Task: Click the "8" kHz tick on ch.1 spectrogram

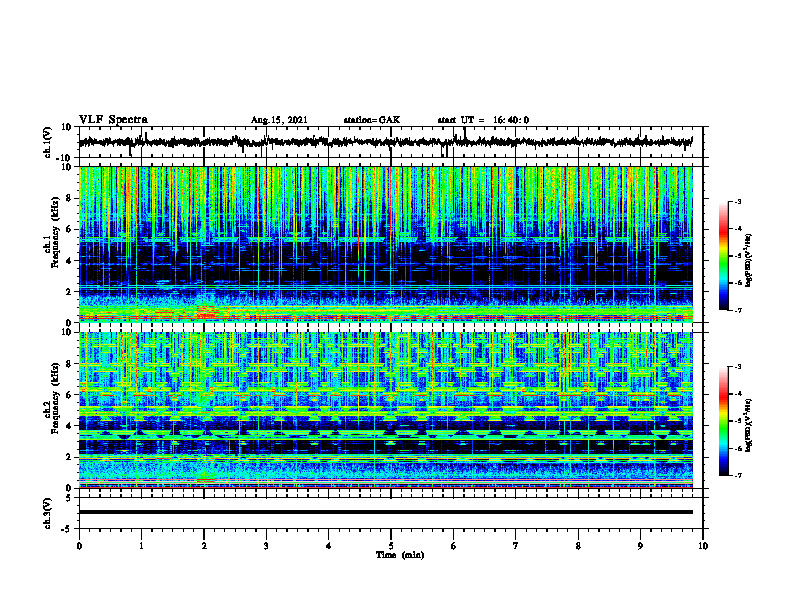Action: coord(69,198)
